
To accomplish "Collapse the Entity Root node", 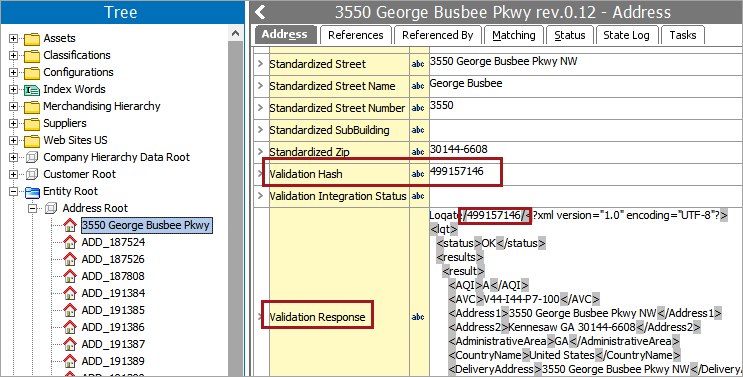I will pyautogui.click(x=13, y=191).
